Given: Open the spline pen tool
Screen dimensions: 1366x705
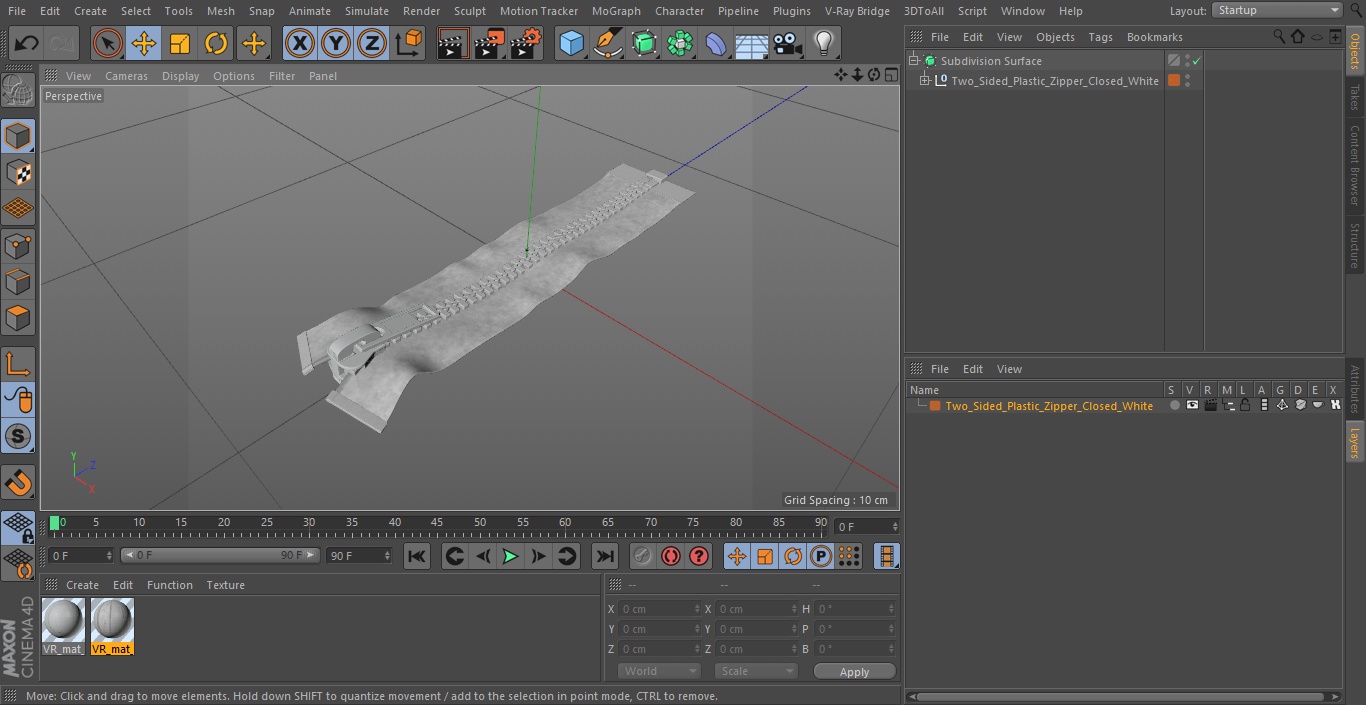Looking at the screenshot, I should coord(607,43).
